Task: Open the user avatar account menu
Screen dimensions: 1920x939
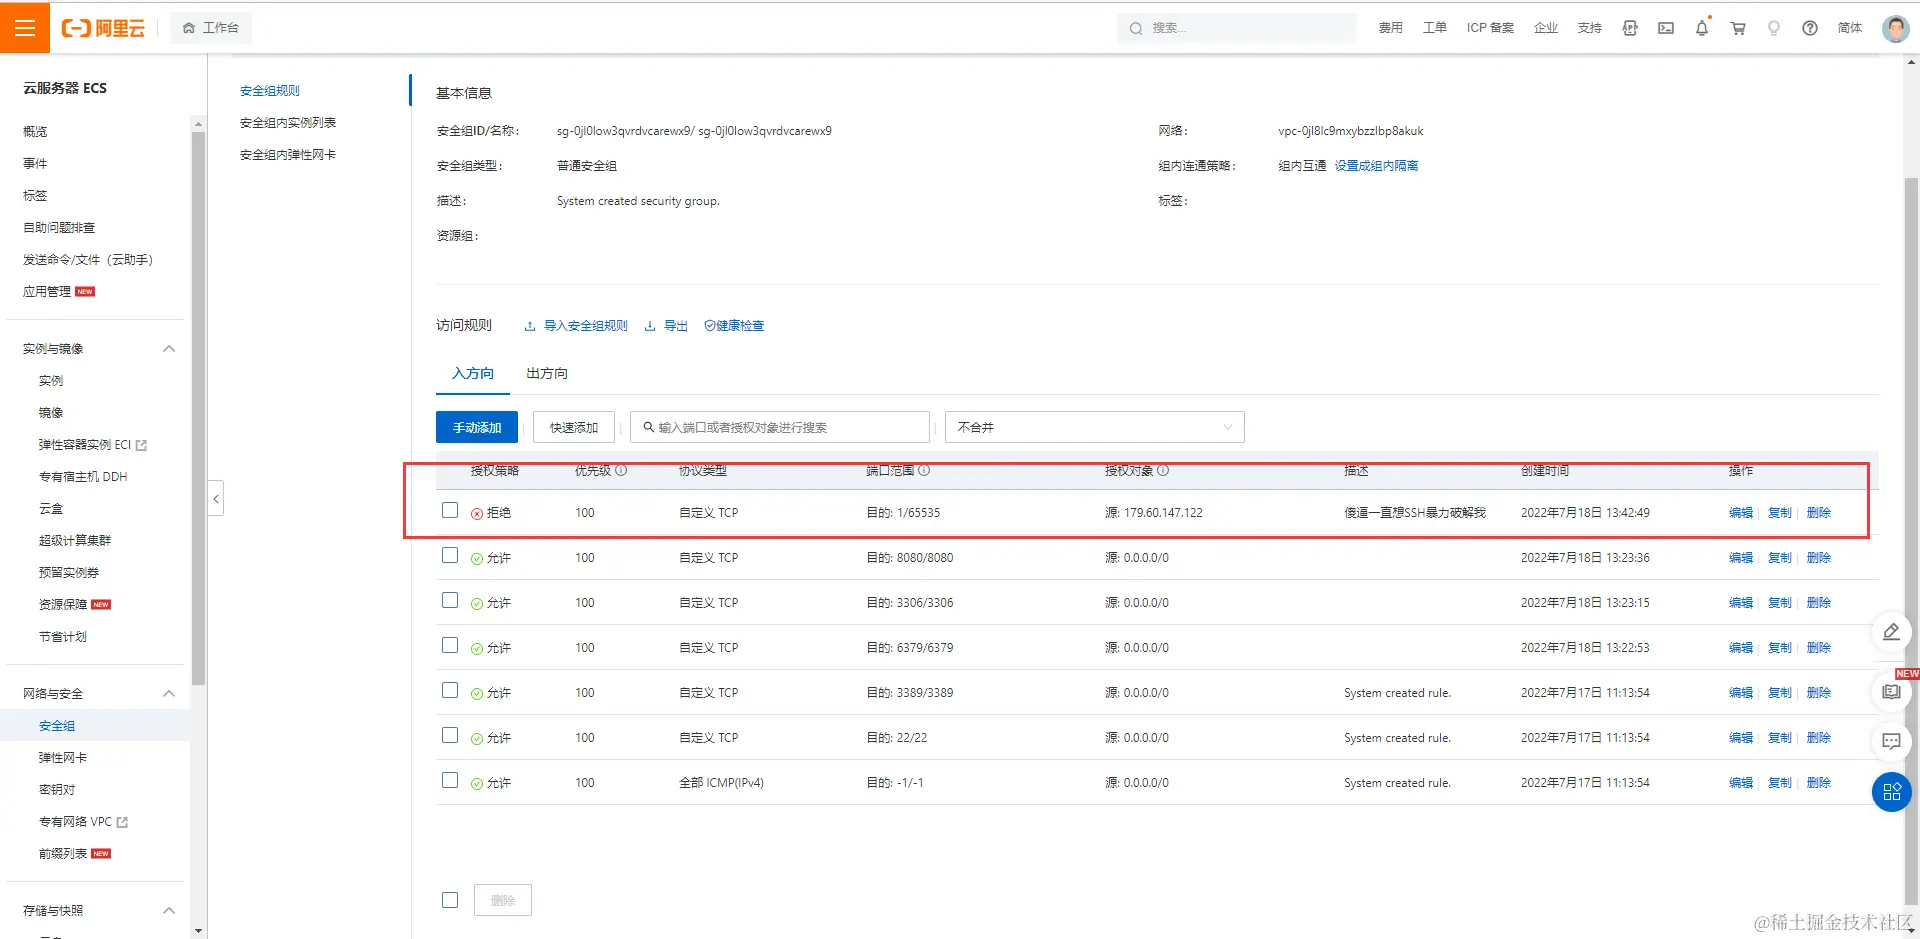Action: (1896, 28)
